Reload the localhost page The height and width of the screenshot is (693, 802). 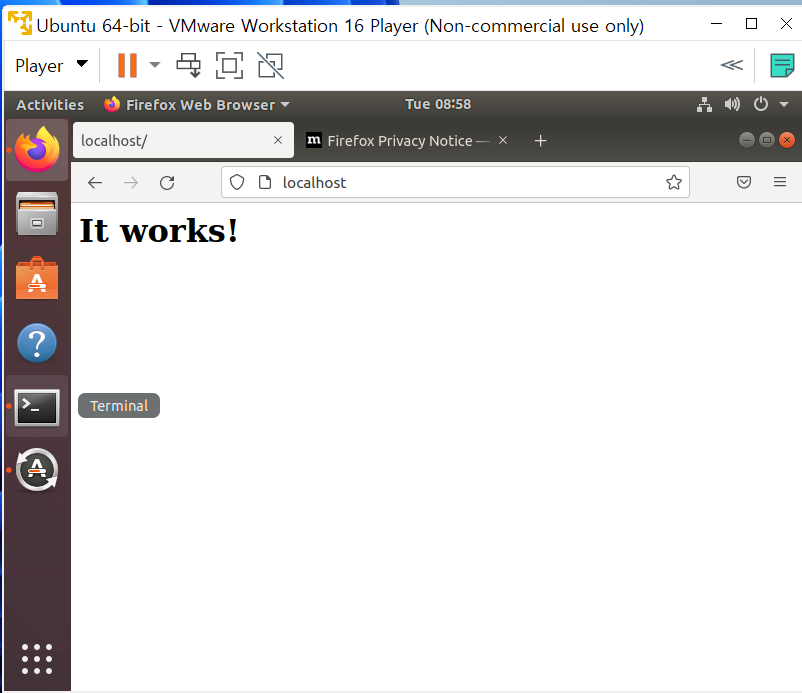[167, 183]
